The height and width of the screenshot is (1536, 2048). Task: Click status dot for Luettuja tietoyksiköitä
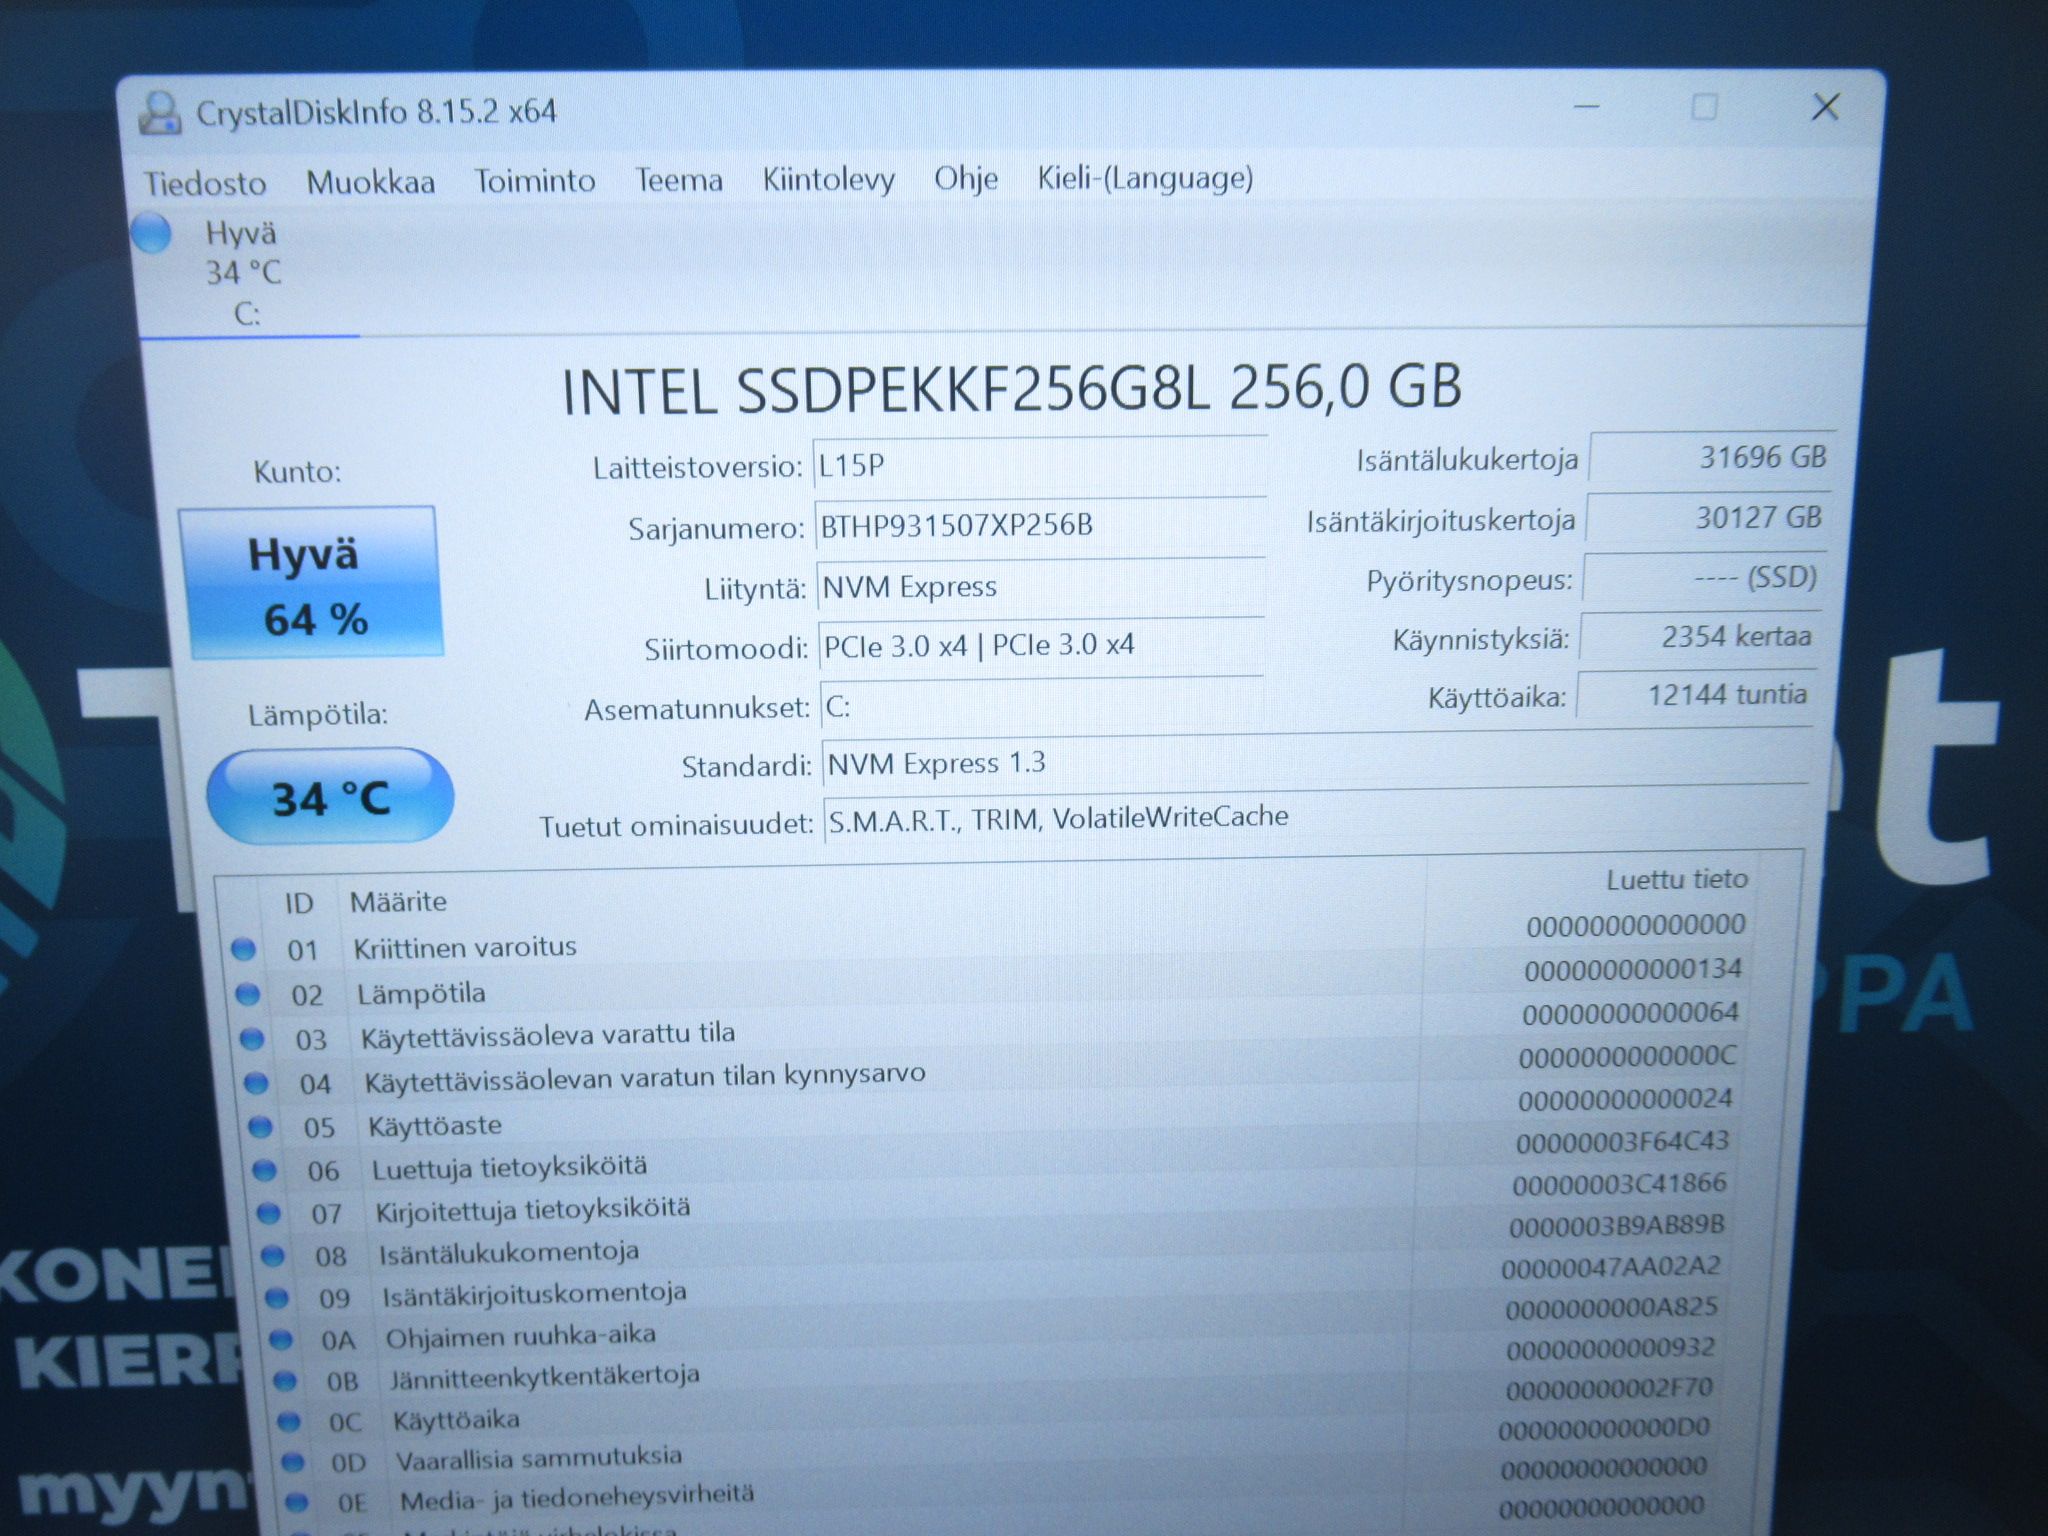(x=264, y=1169)
